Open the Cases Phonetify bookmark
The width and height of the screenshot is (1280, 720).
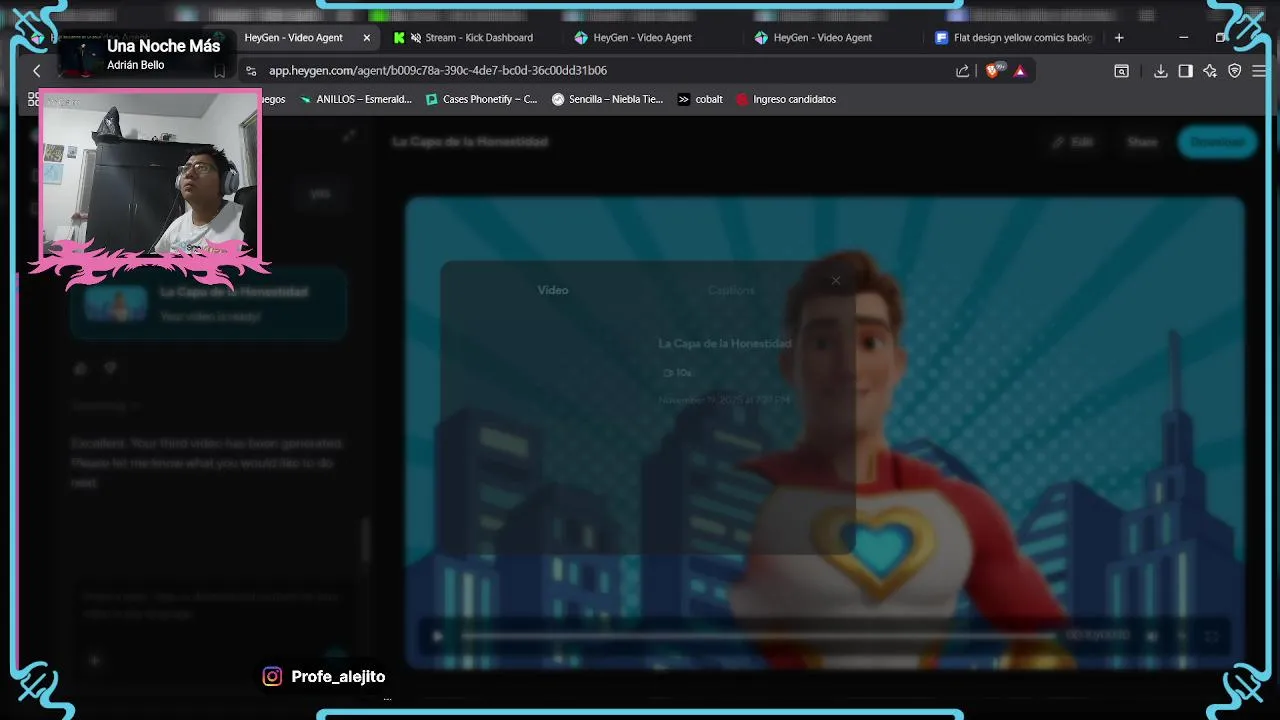click(482, 99)
